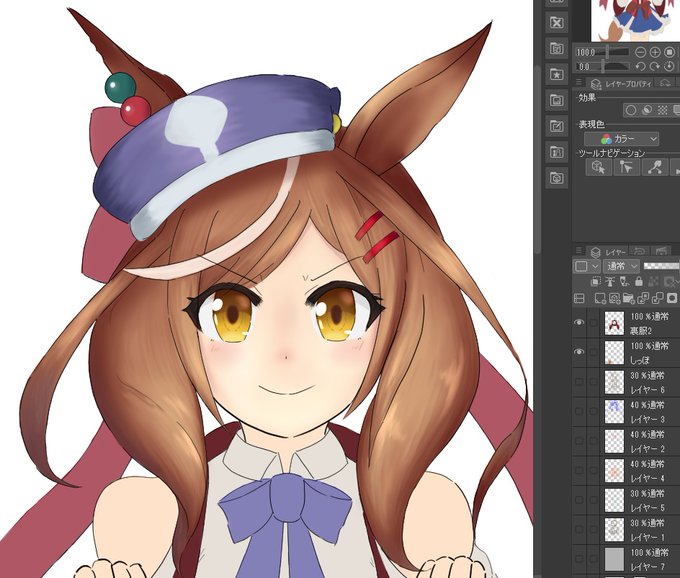
Task: Open the history tab next to レイヤー
Action: tap(639, 251)
